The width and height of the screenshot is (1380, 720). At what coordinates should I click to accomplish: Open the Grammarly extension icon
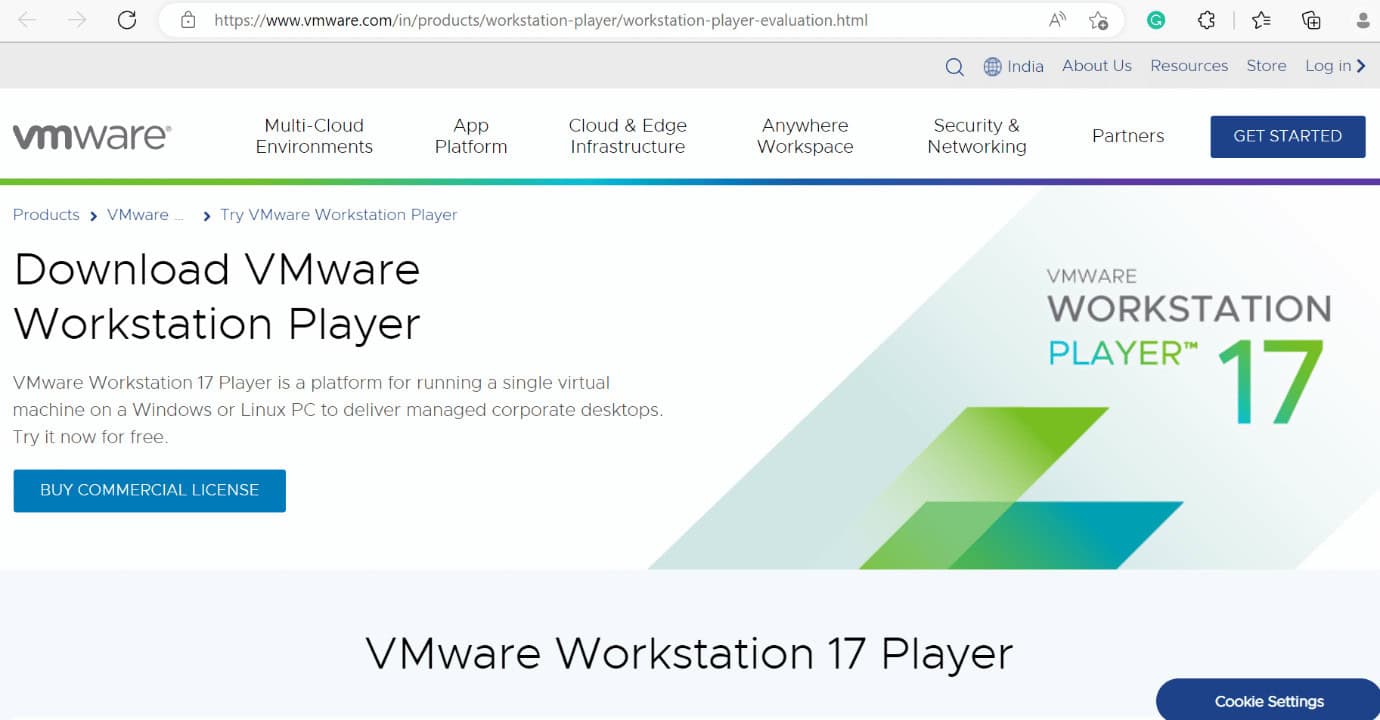[x=1156, y=20]
